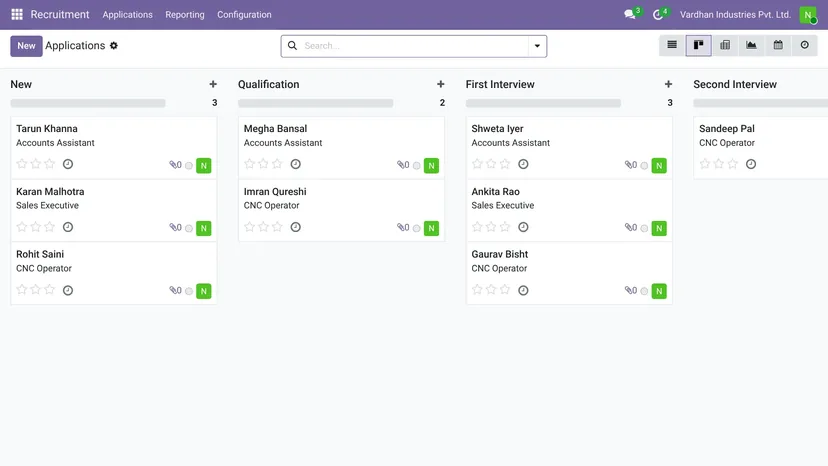This screenshot has width=828, height=466.
Task: Click the search magnifier icon
Action: click(292, 45)
